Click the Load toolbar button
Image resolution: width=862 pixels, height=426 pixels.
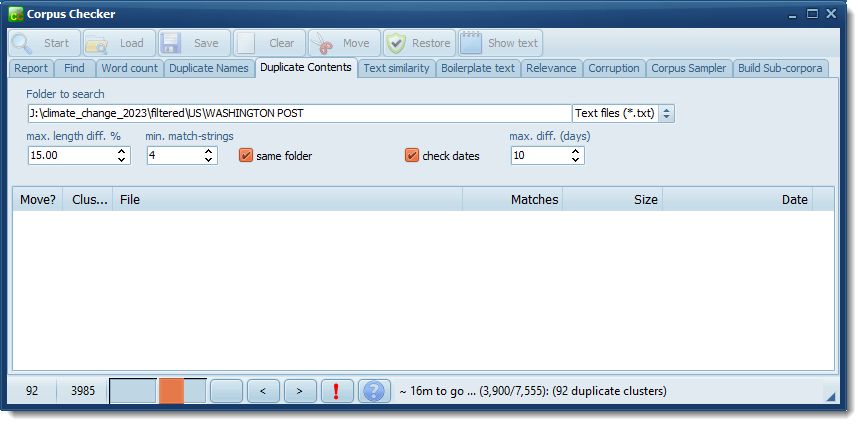tap(119, 43)
